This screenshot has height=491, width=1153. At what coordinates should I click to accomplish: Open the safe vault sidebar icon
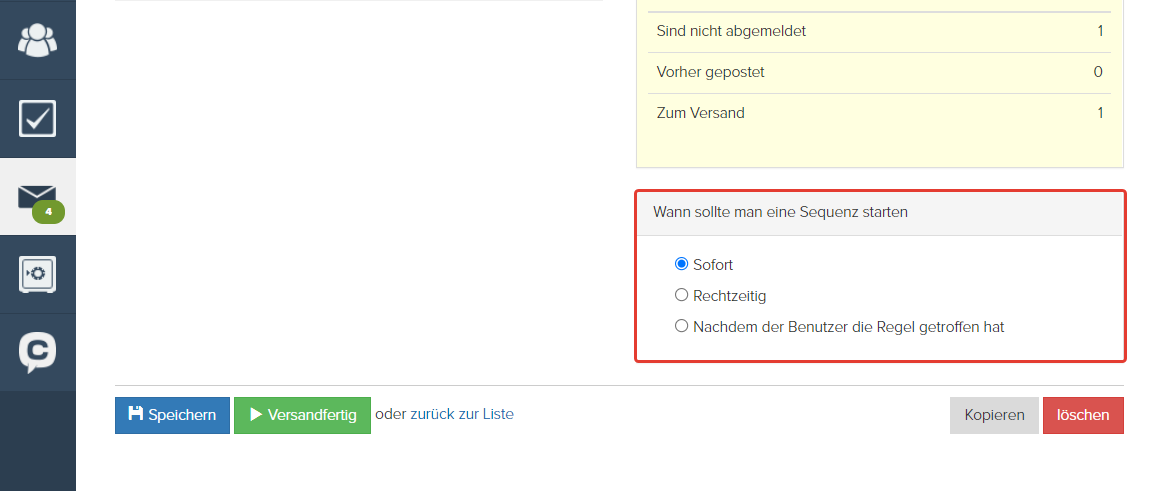[38, 275]
